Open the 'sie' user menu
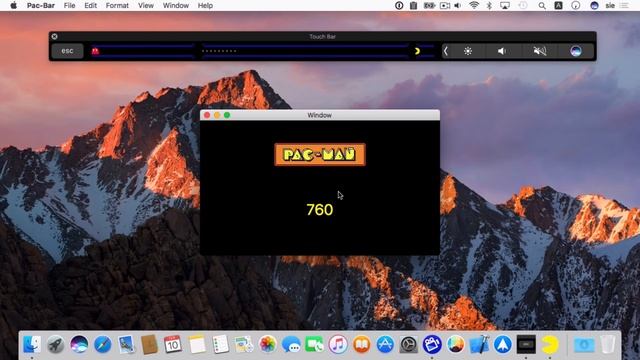 point(610,5)
